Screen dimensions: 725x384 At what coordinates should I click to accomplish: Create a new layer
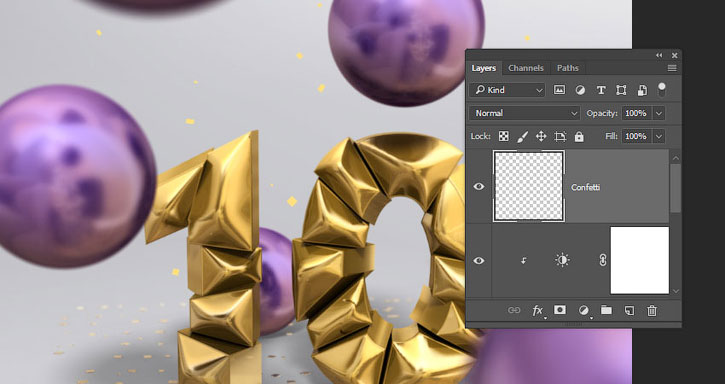coord(629,311)
